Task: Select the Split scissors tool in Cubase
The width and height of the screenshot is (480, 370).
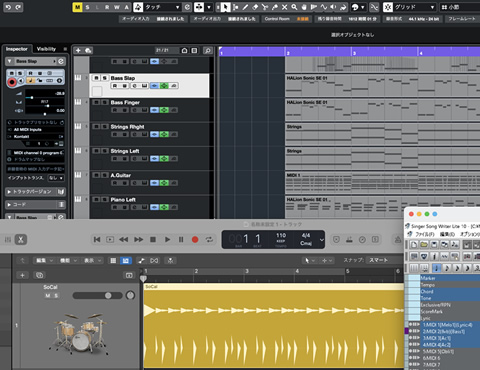Action: point(265,7)
